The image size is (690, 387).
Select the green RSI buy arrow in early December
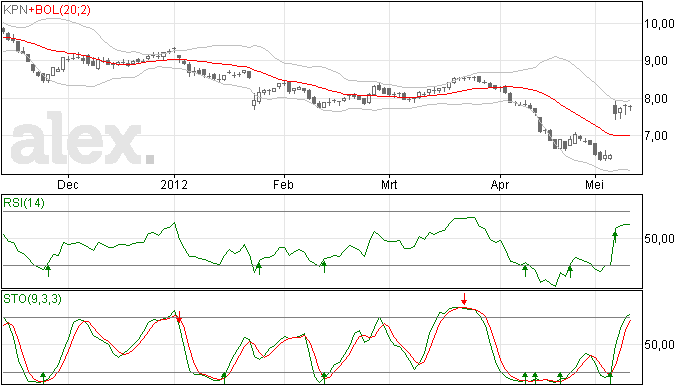click(x=48, y=271)
